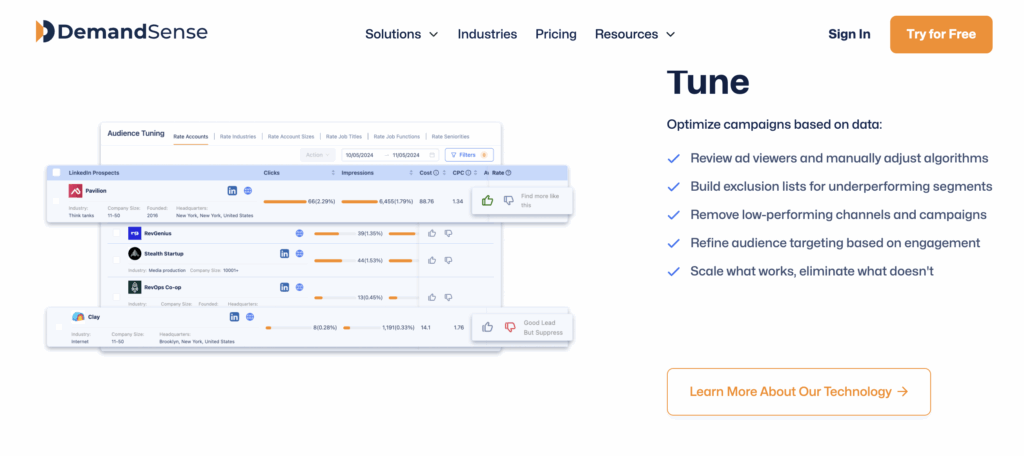Click 'Good Lead But Suppress' label
The image size is (1024, 456).
coord(543,327)
